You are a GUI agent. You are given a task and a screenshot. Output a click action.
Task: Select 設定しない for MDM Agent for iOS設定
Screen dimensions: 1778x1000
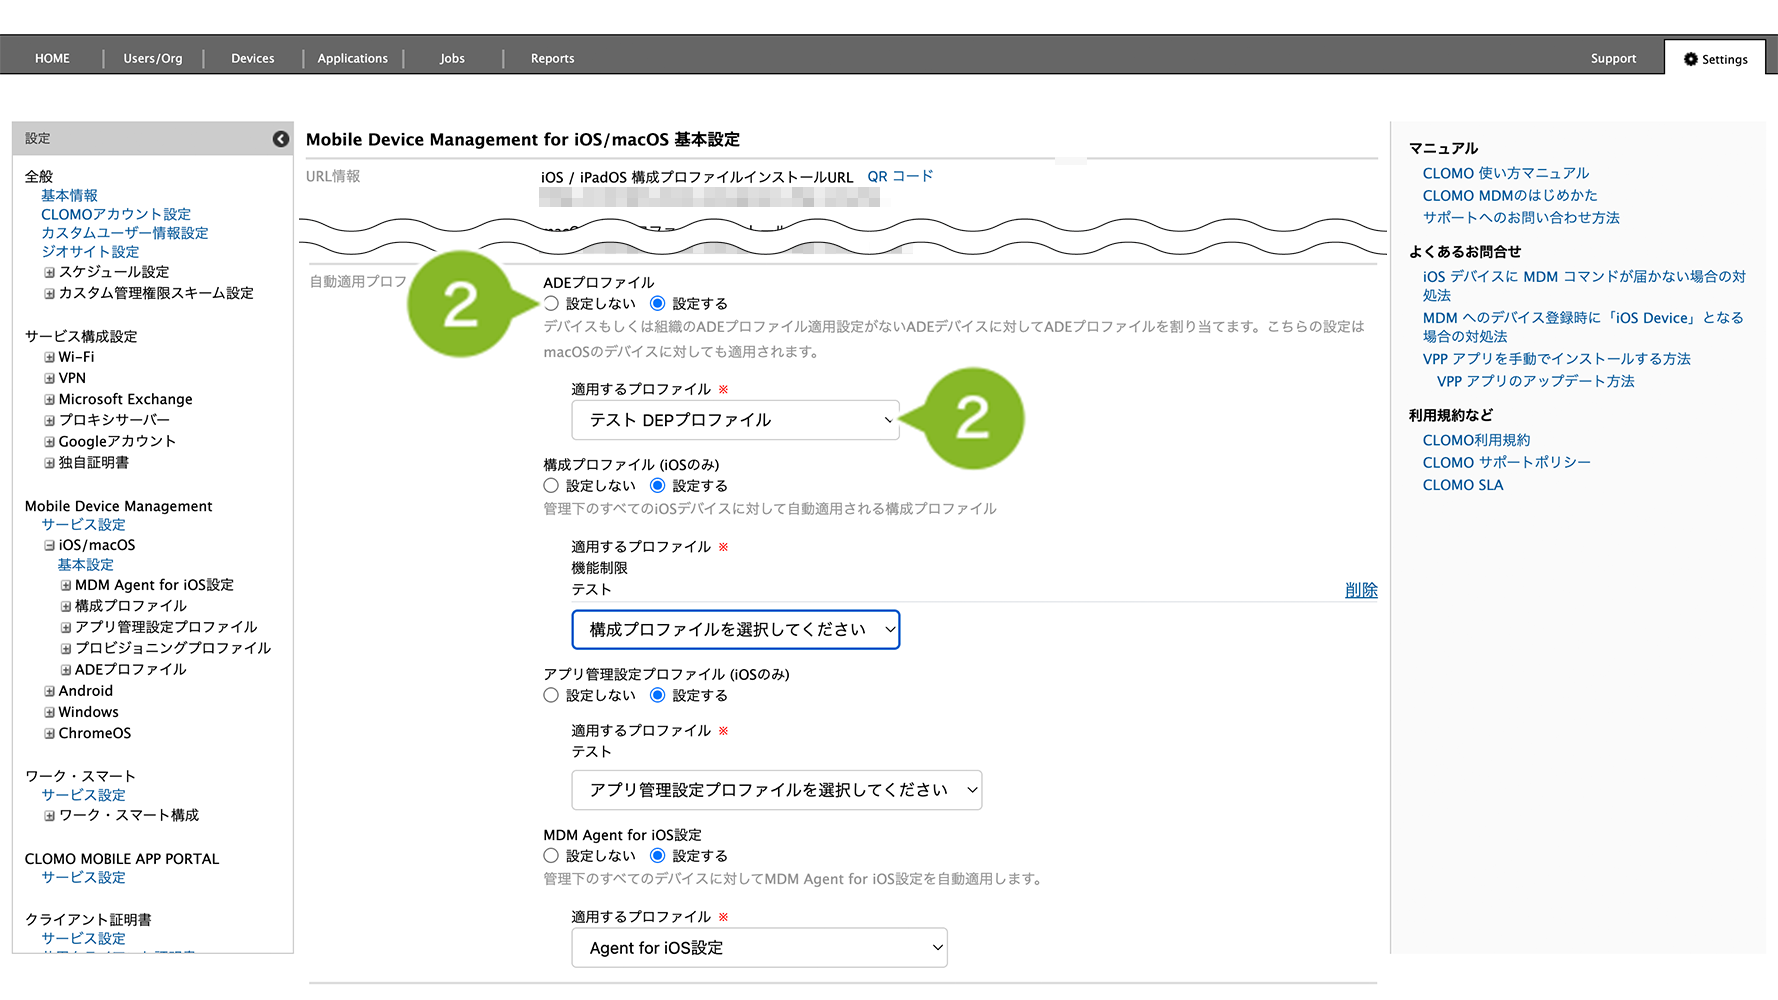click(x=551, y=856)
